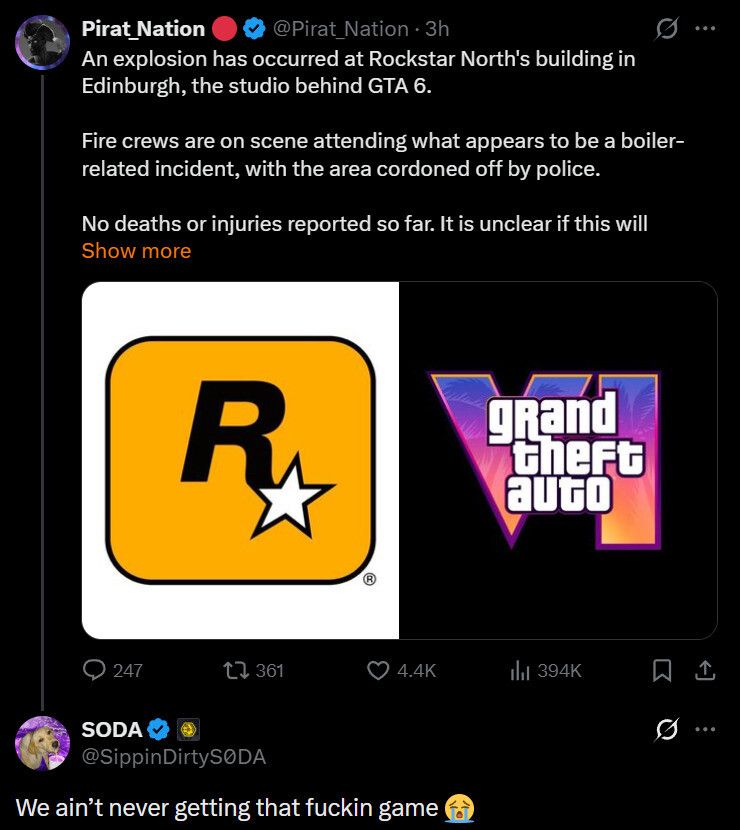740x830 pixels.
Task: Click the repost icon showing 361
Action: [x=237, y=671]
